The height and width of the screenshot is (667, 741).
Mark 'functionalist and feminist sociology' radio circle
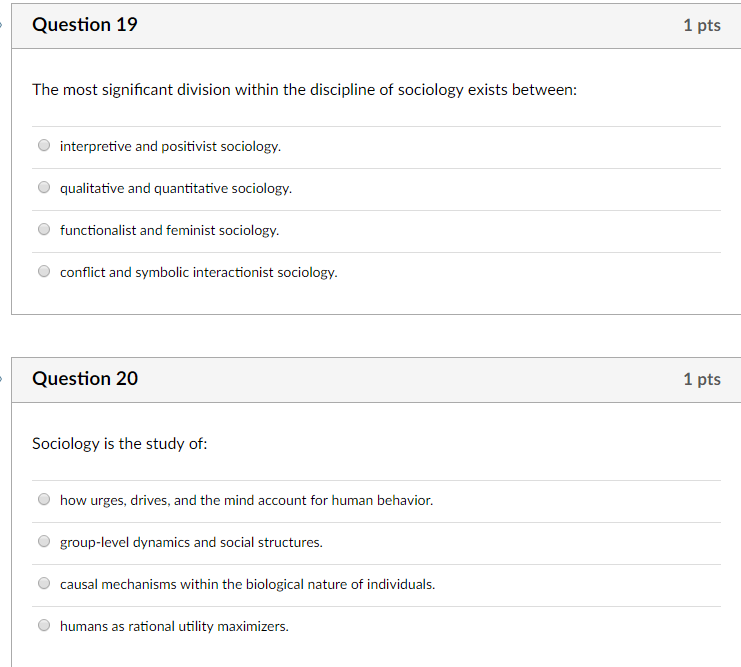(44, 229)
